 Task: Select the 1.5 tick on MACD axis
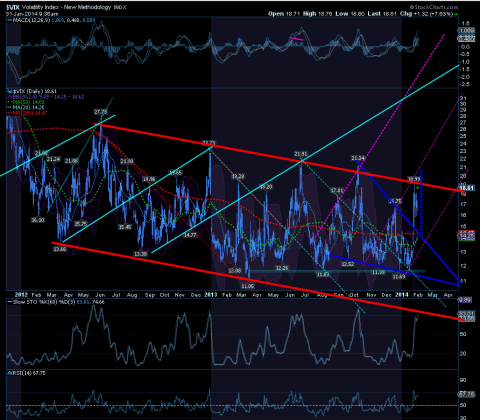[465, 24]
